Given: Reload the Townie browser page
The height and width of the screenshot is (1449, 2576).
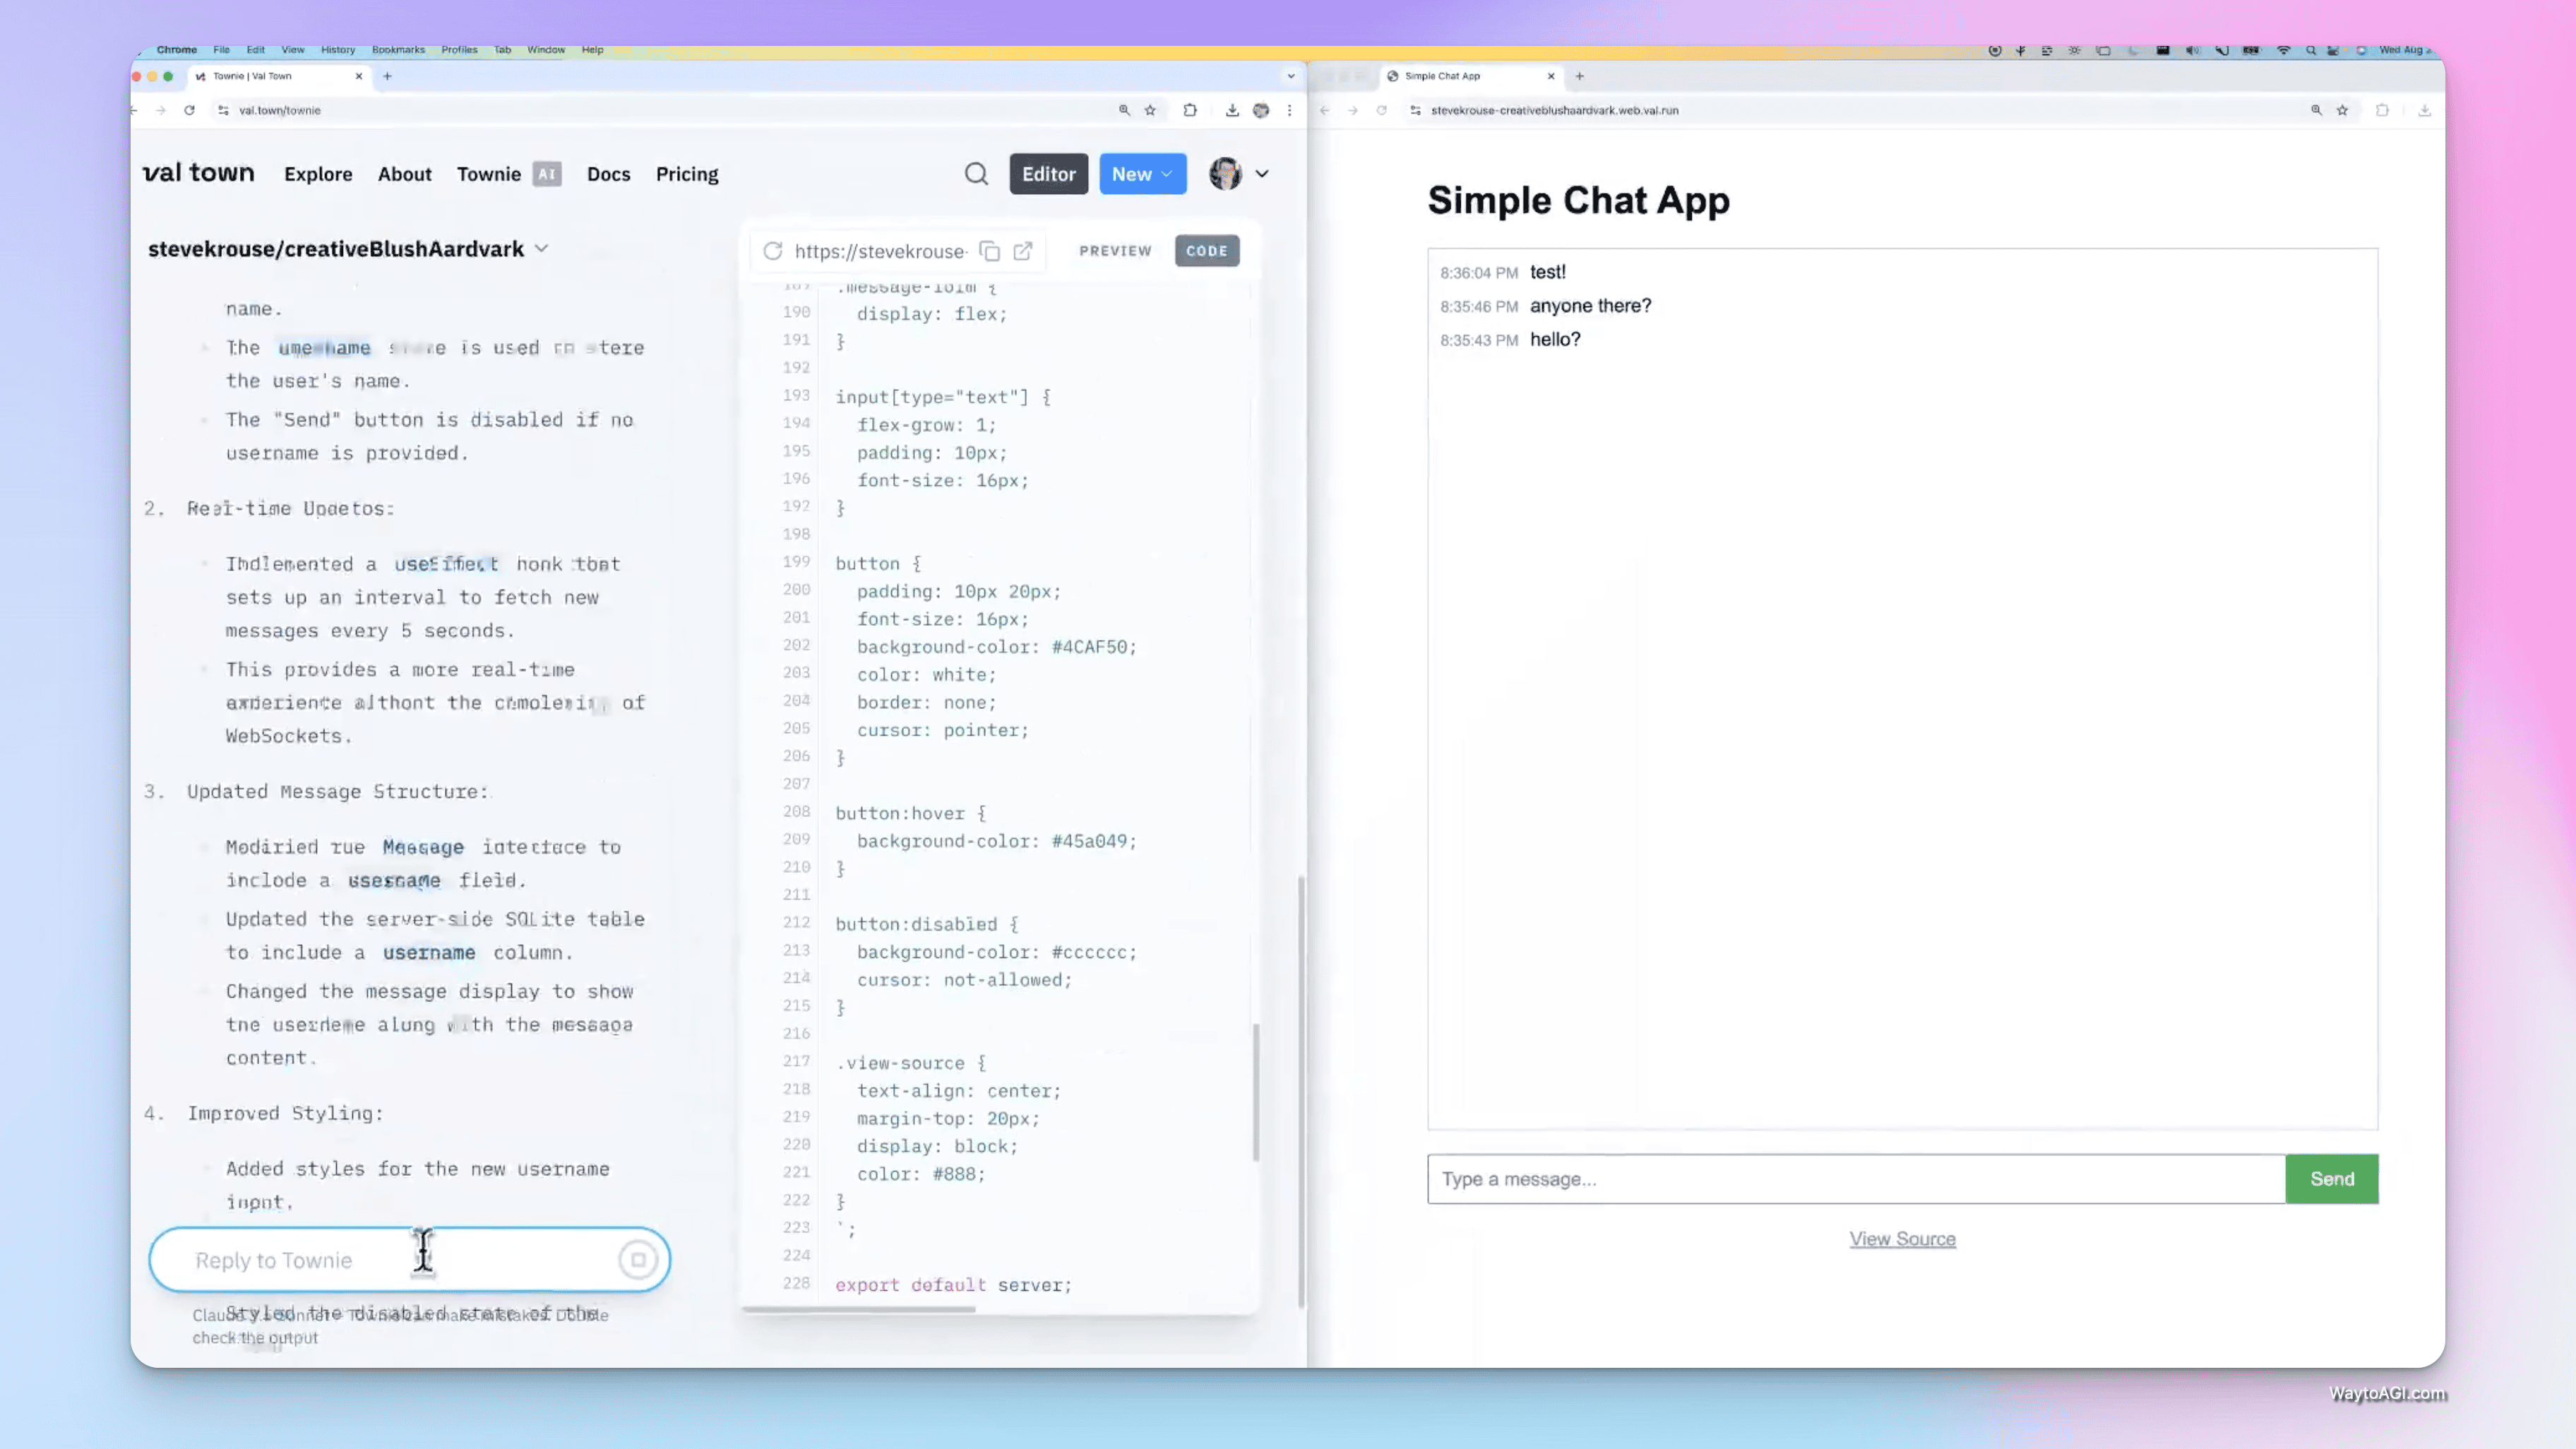Looking at the screenshot, I should tap(189, 110).
